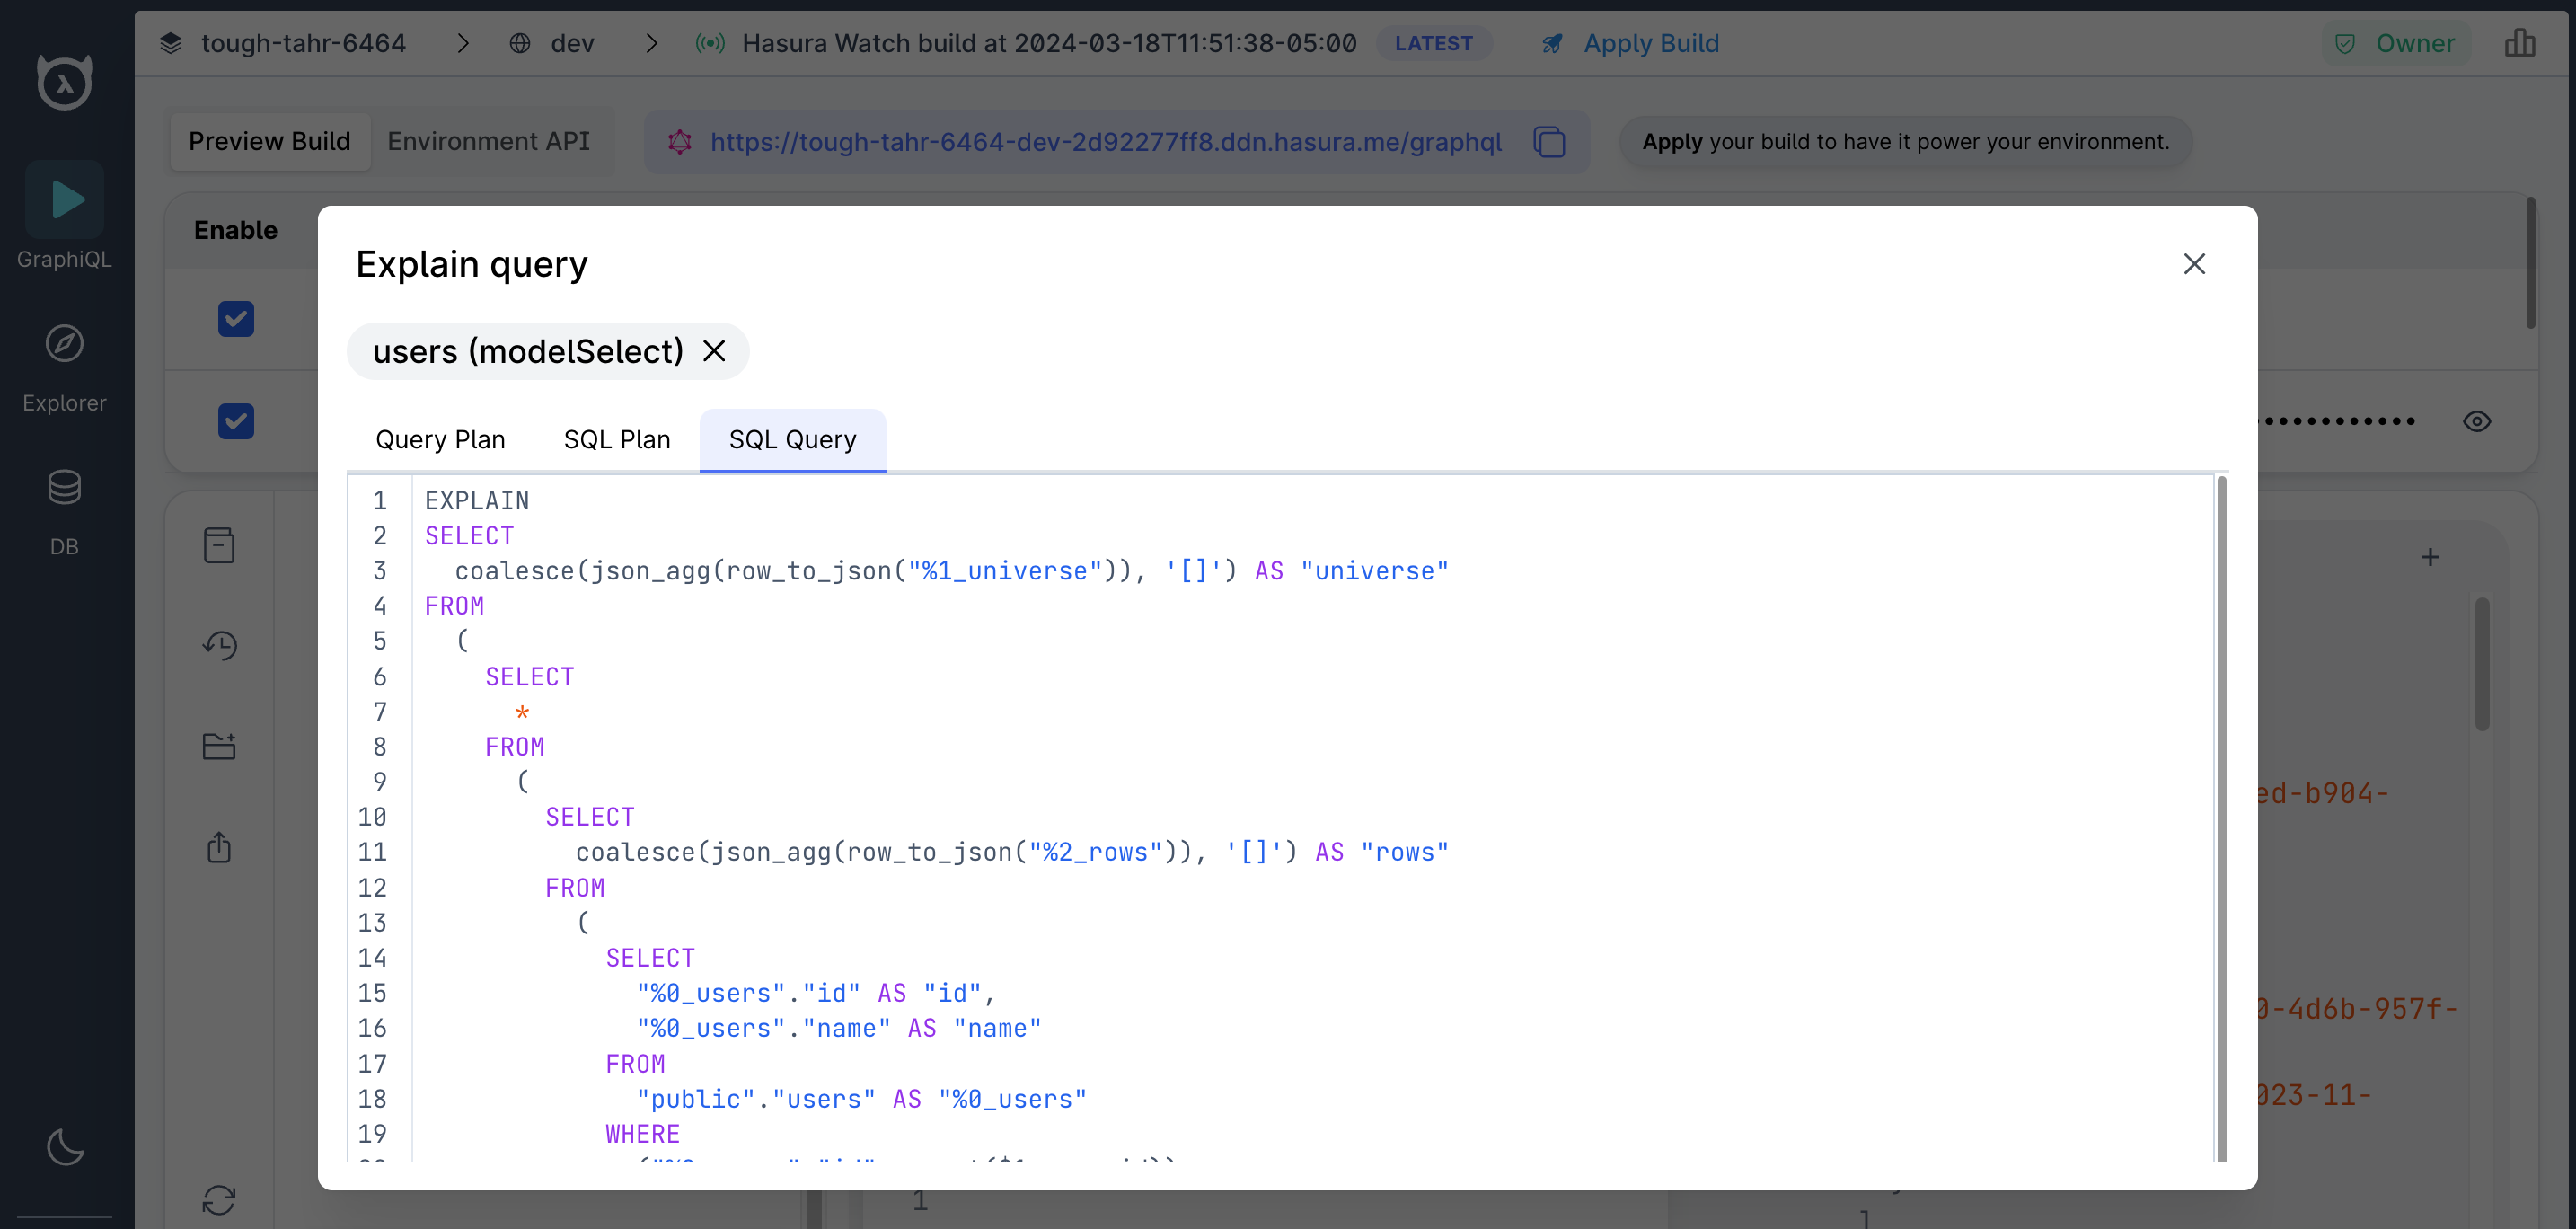Open the Hasura logo home icon
The width and height of the screenshot is (2576, 1229).
tap(65, 82)
